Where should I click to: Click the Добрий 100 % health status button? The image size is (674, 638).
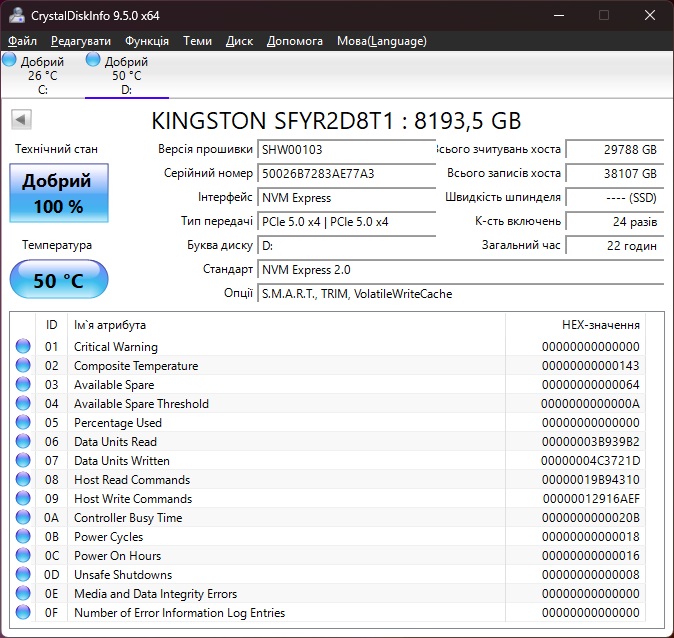point(59,193)
